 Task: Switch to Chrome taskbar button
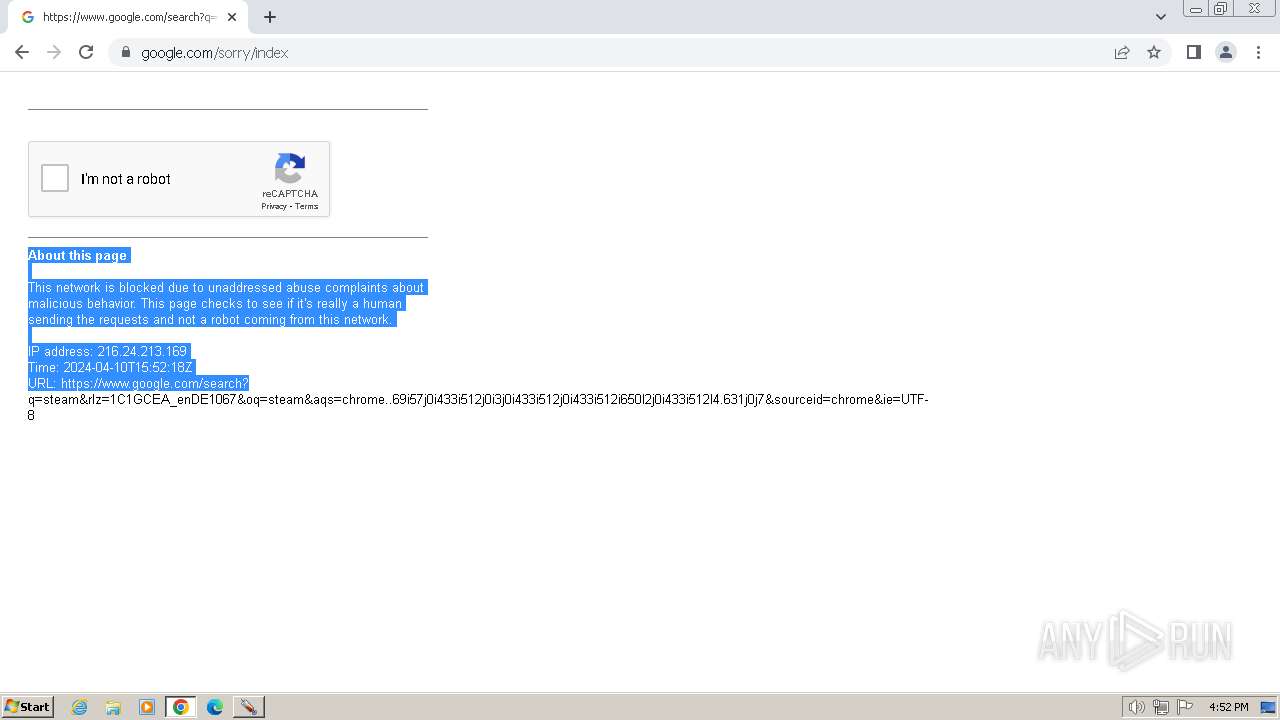pyautogui.click(x=181, y=707)
